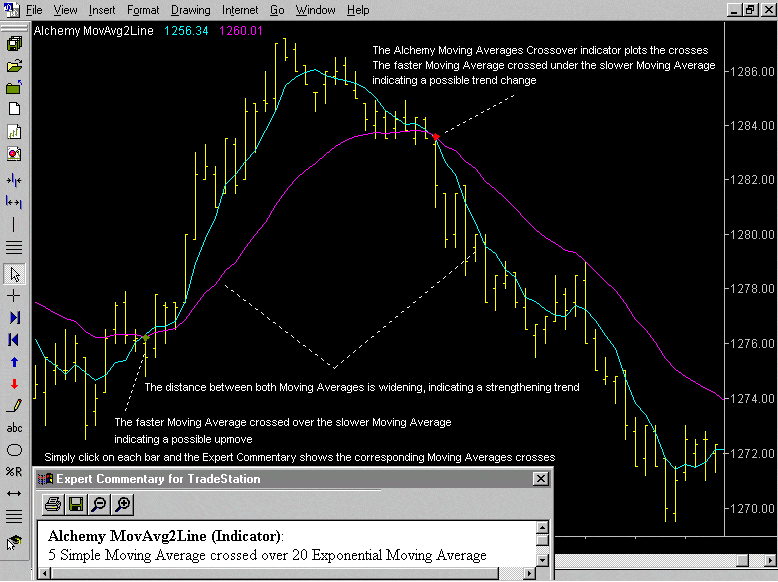Open the application document icon in menu bar

point(10,10)
